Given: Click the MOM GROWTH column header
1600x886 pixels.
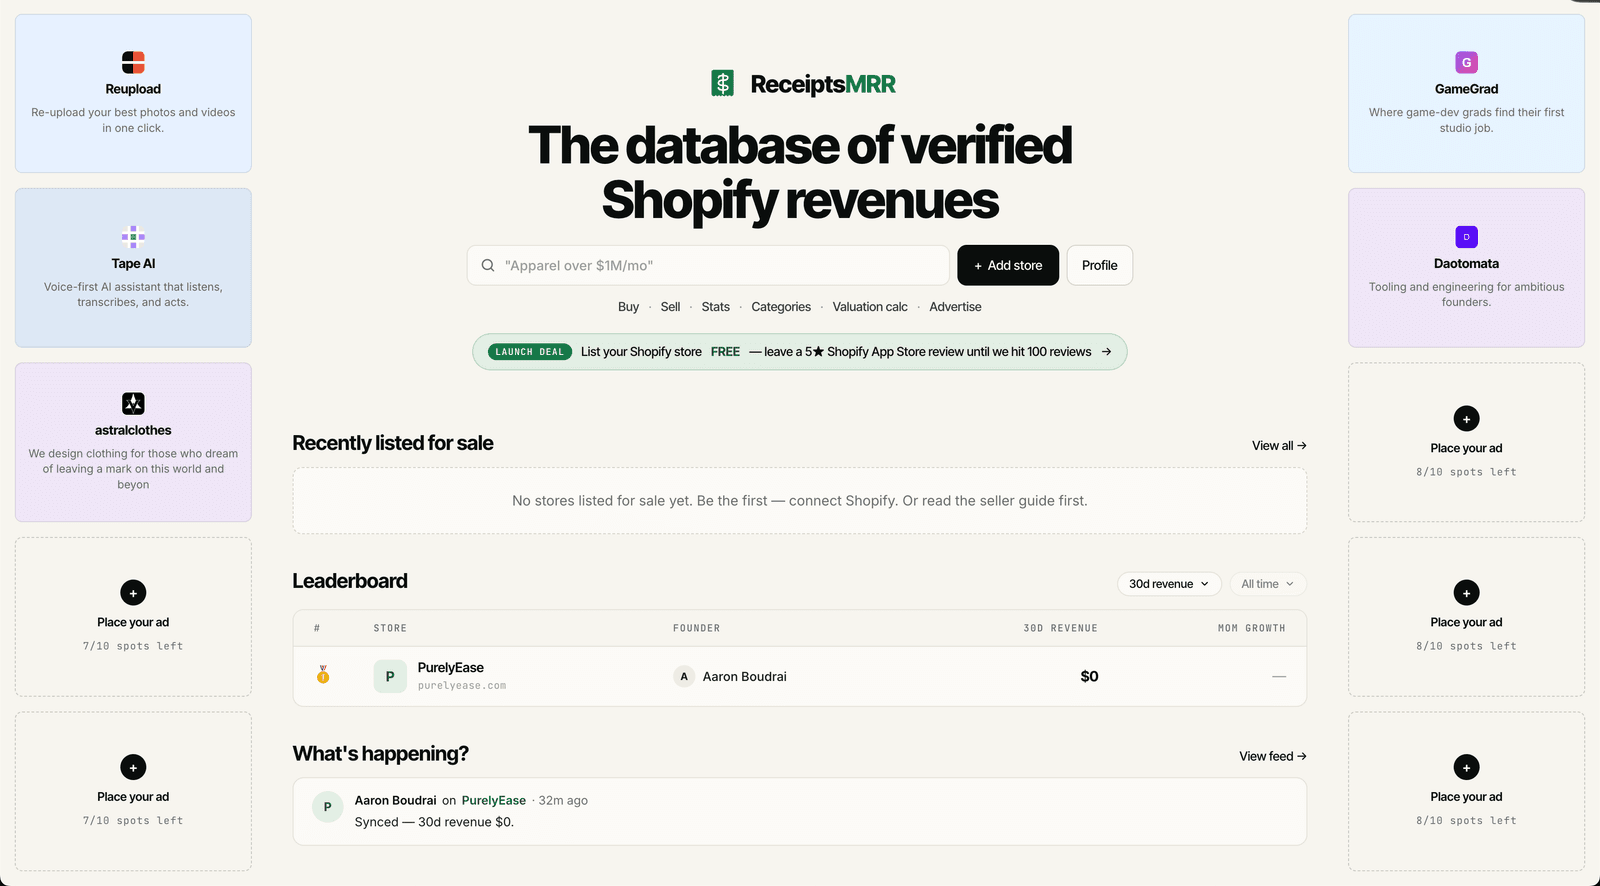Looking at the screenshot, I should [x=1251, y=628].
